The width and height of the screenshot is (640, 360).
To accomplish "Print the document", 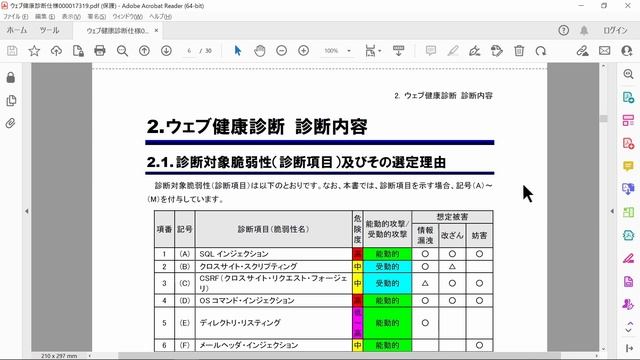I will pos(100,51).
